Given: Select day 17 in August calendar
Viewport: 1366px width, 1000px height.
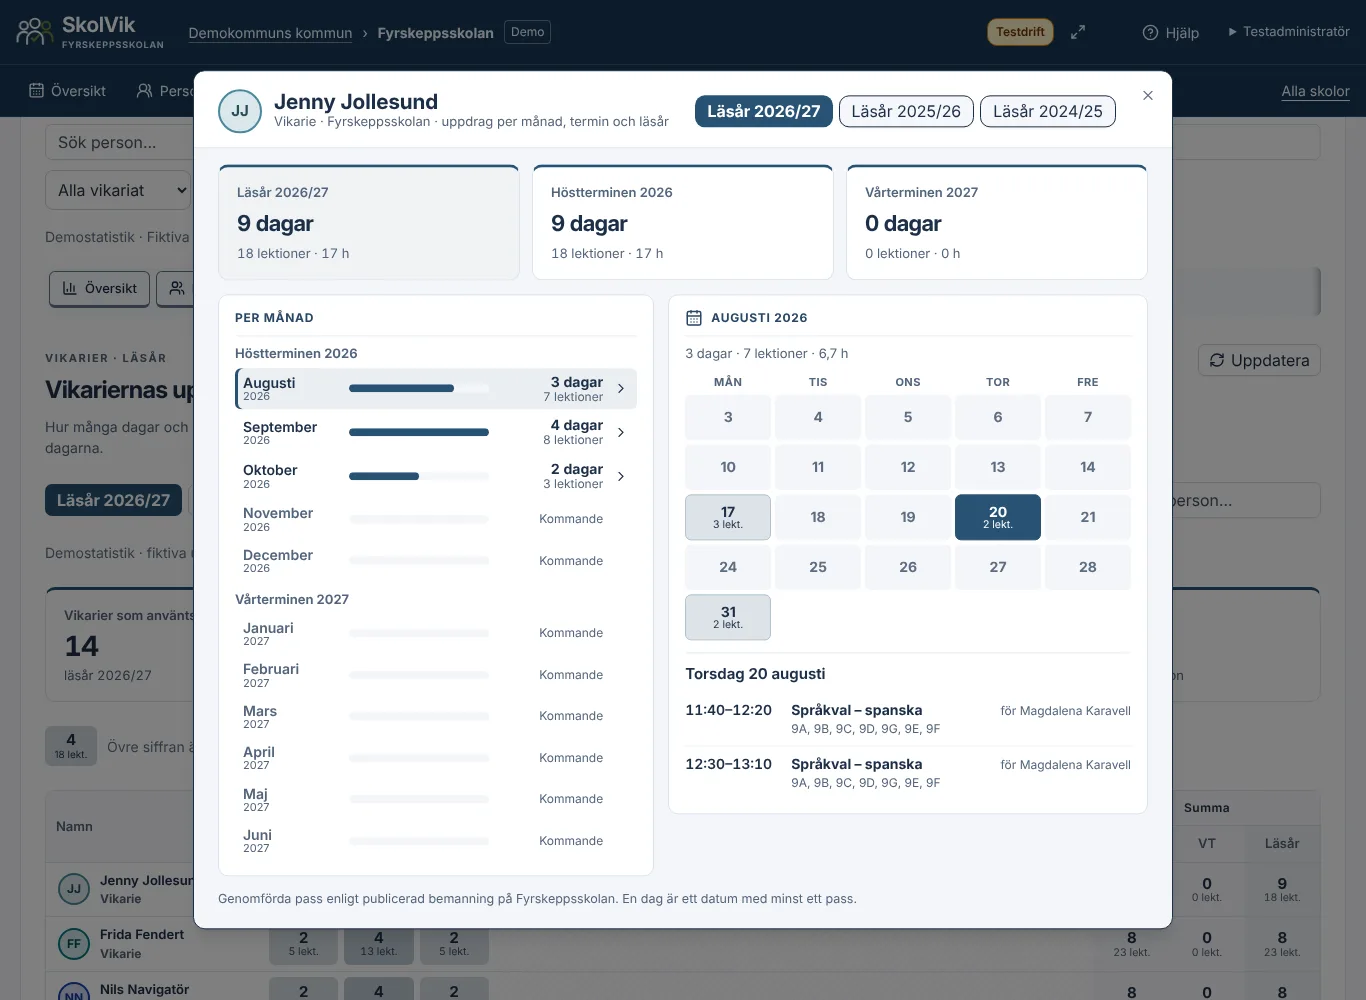Looking at the screenshot, I should (x=728, y=517).
